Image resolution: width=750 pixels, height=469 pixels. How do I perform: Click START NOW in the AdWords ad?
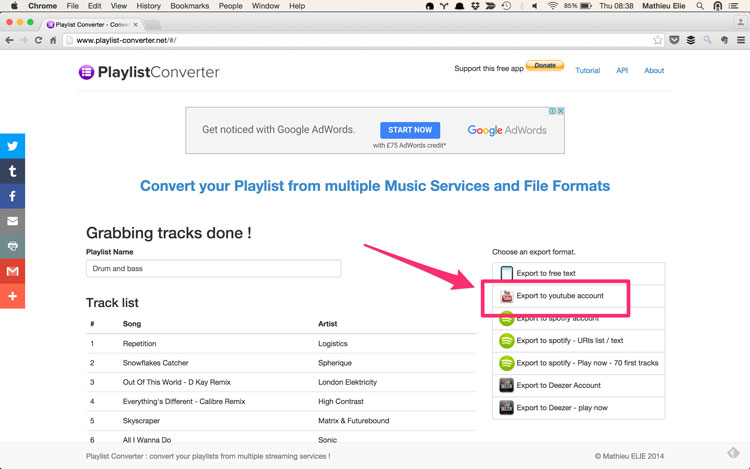410,130
